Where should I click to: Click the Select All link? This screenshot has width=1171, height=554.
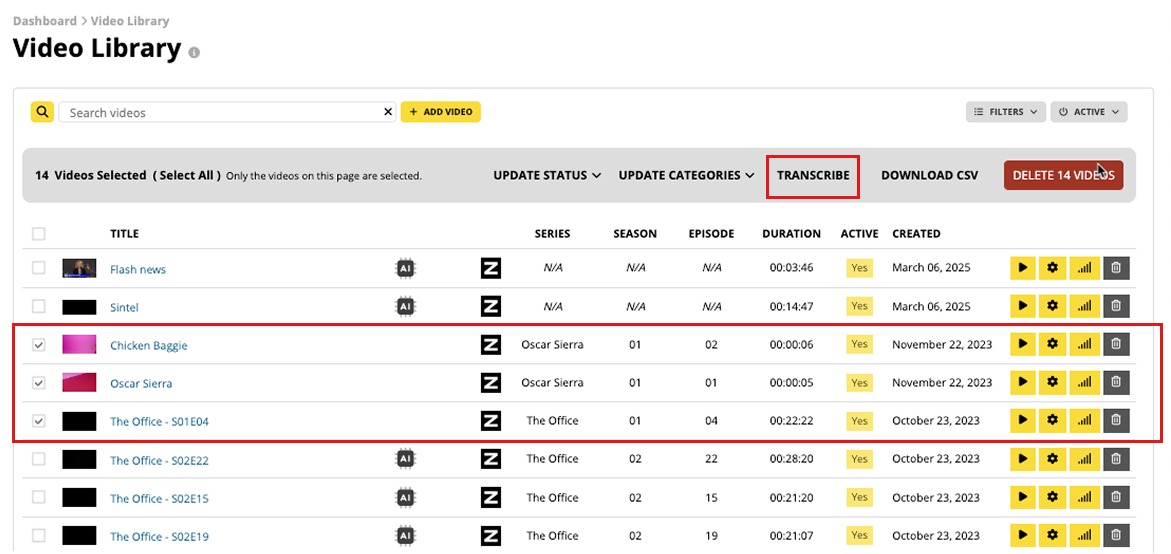pos(187,175)
